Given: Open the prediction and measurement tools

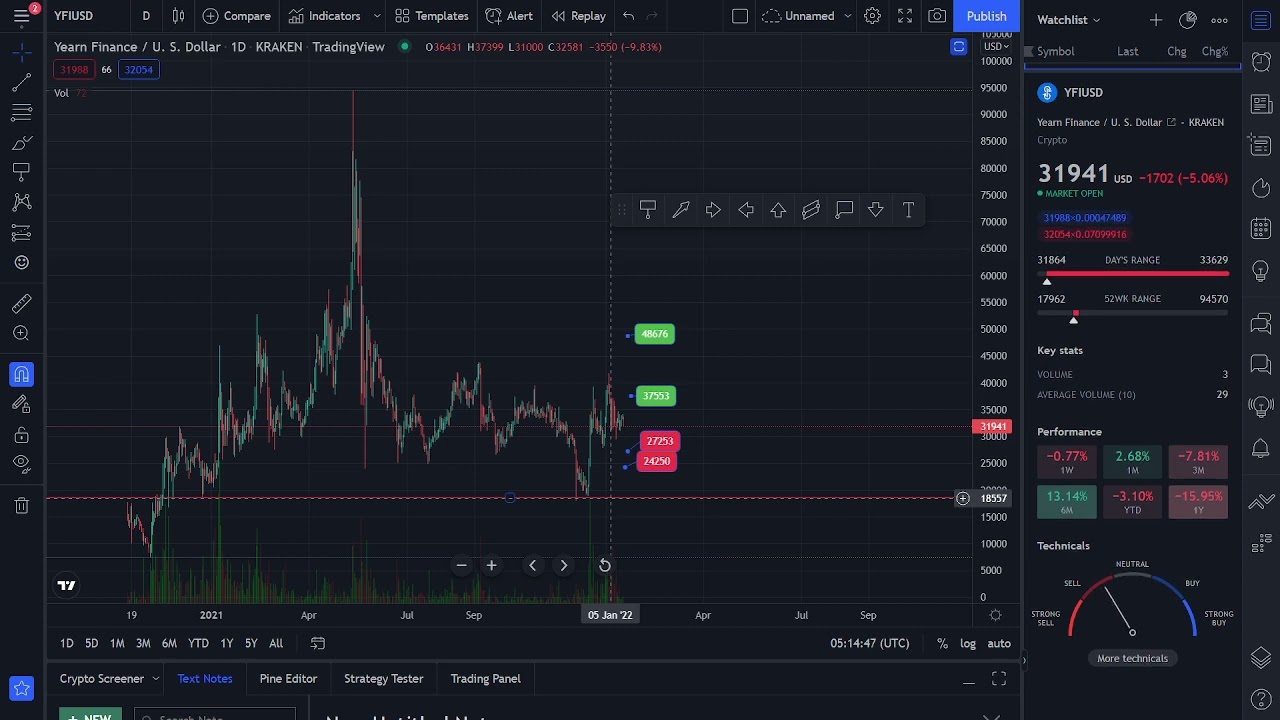Looking at the screenshot, I should point(21,232).
